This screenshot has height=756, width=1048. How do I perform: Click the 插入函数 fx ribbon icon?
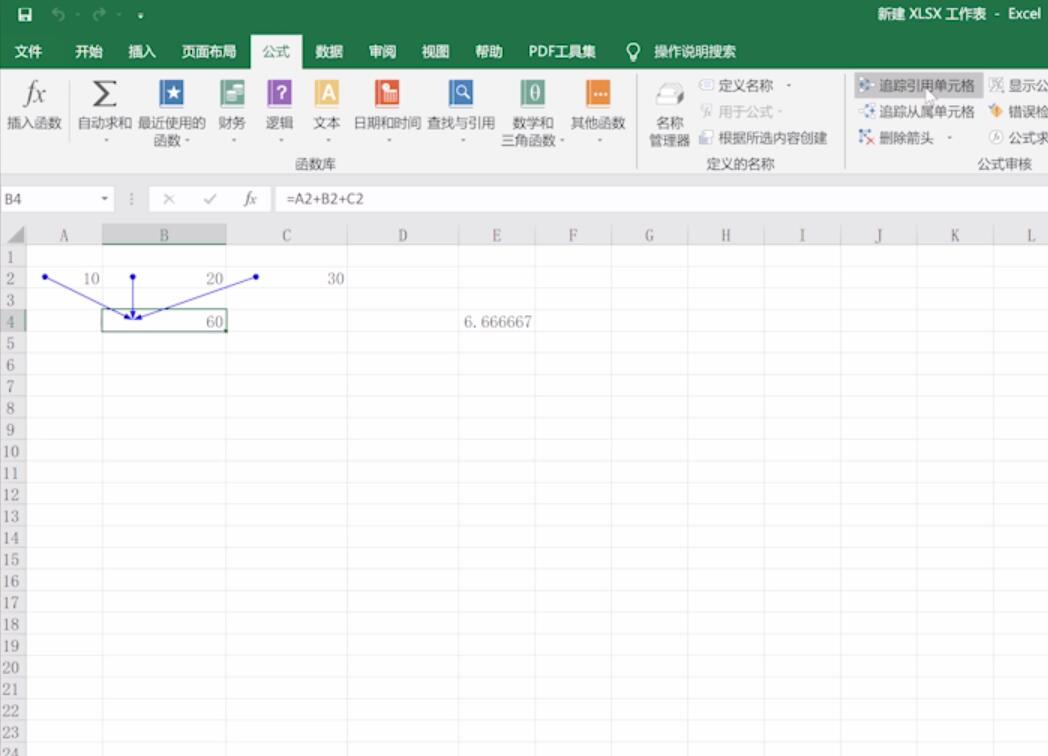(34, 94)
